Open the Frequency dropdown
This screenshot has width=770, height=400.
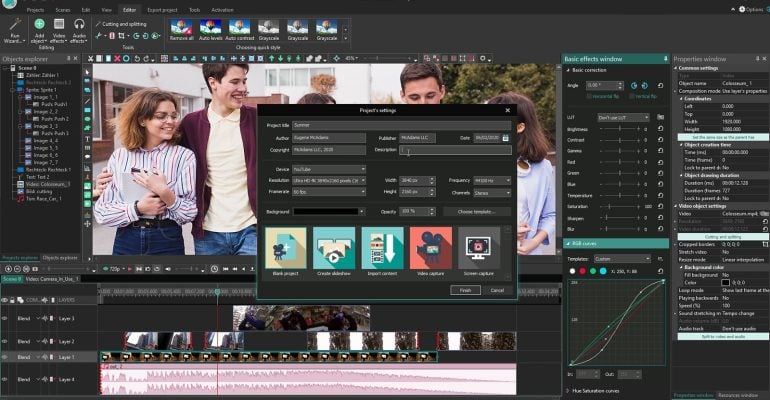(492, 181)
